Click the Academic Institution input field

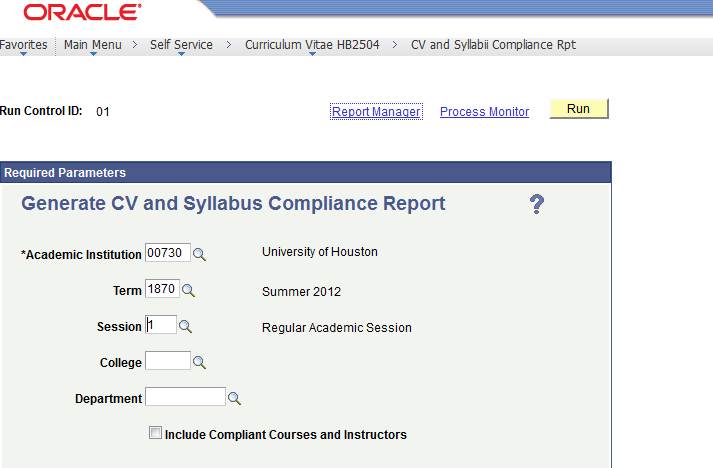[x=167, y=253]
